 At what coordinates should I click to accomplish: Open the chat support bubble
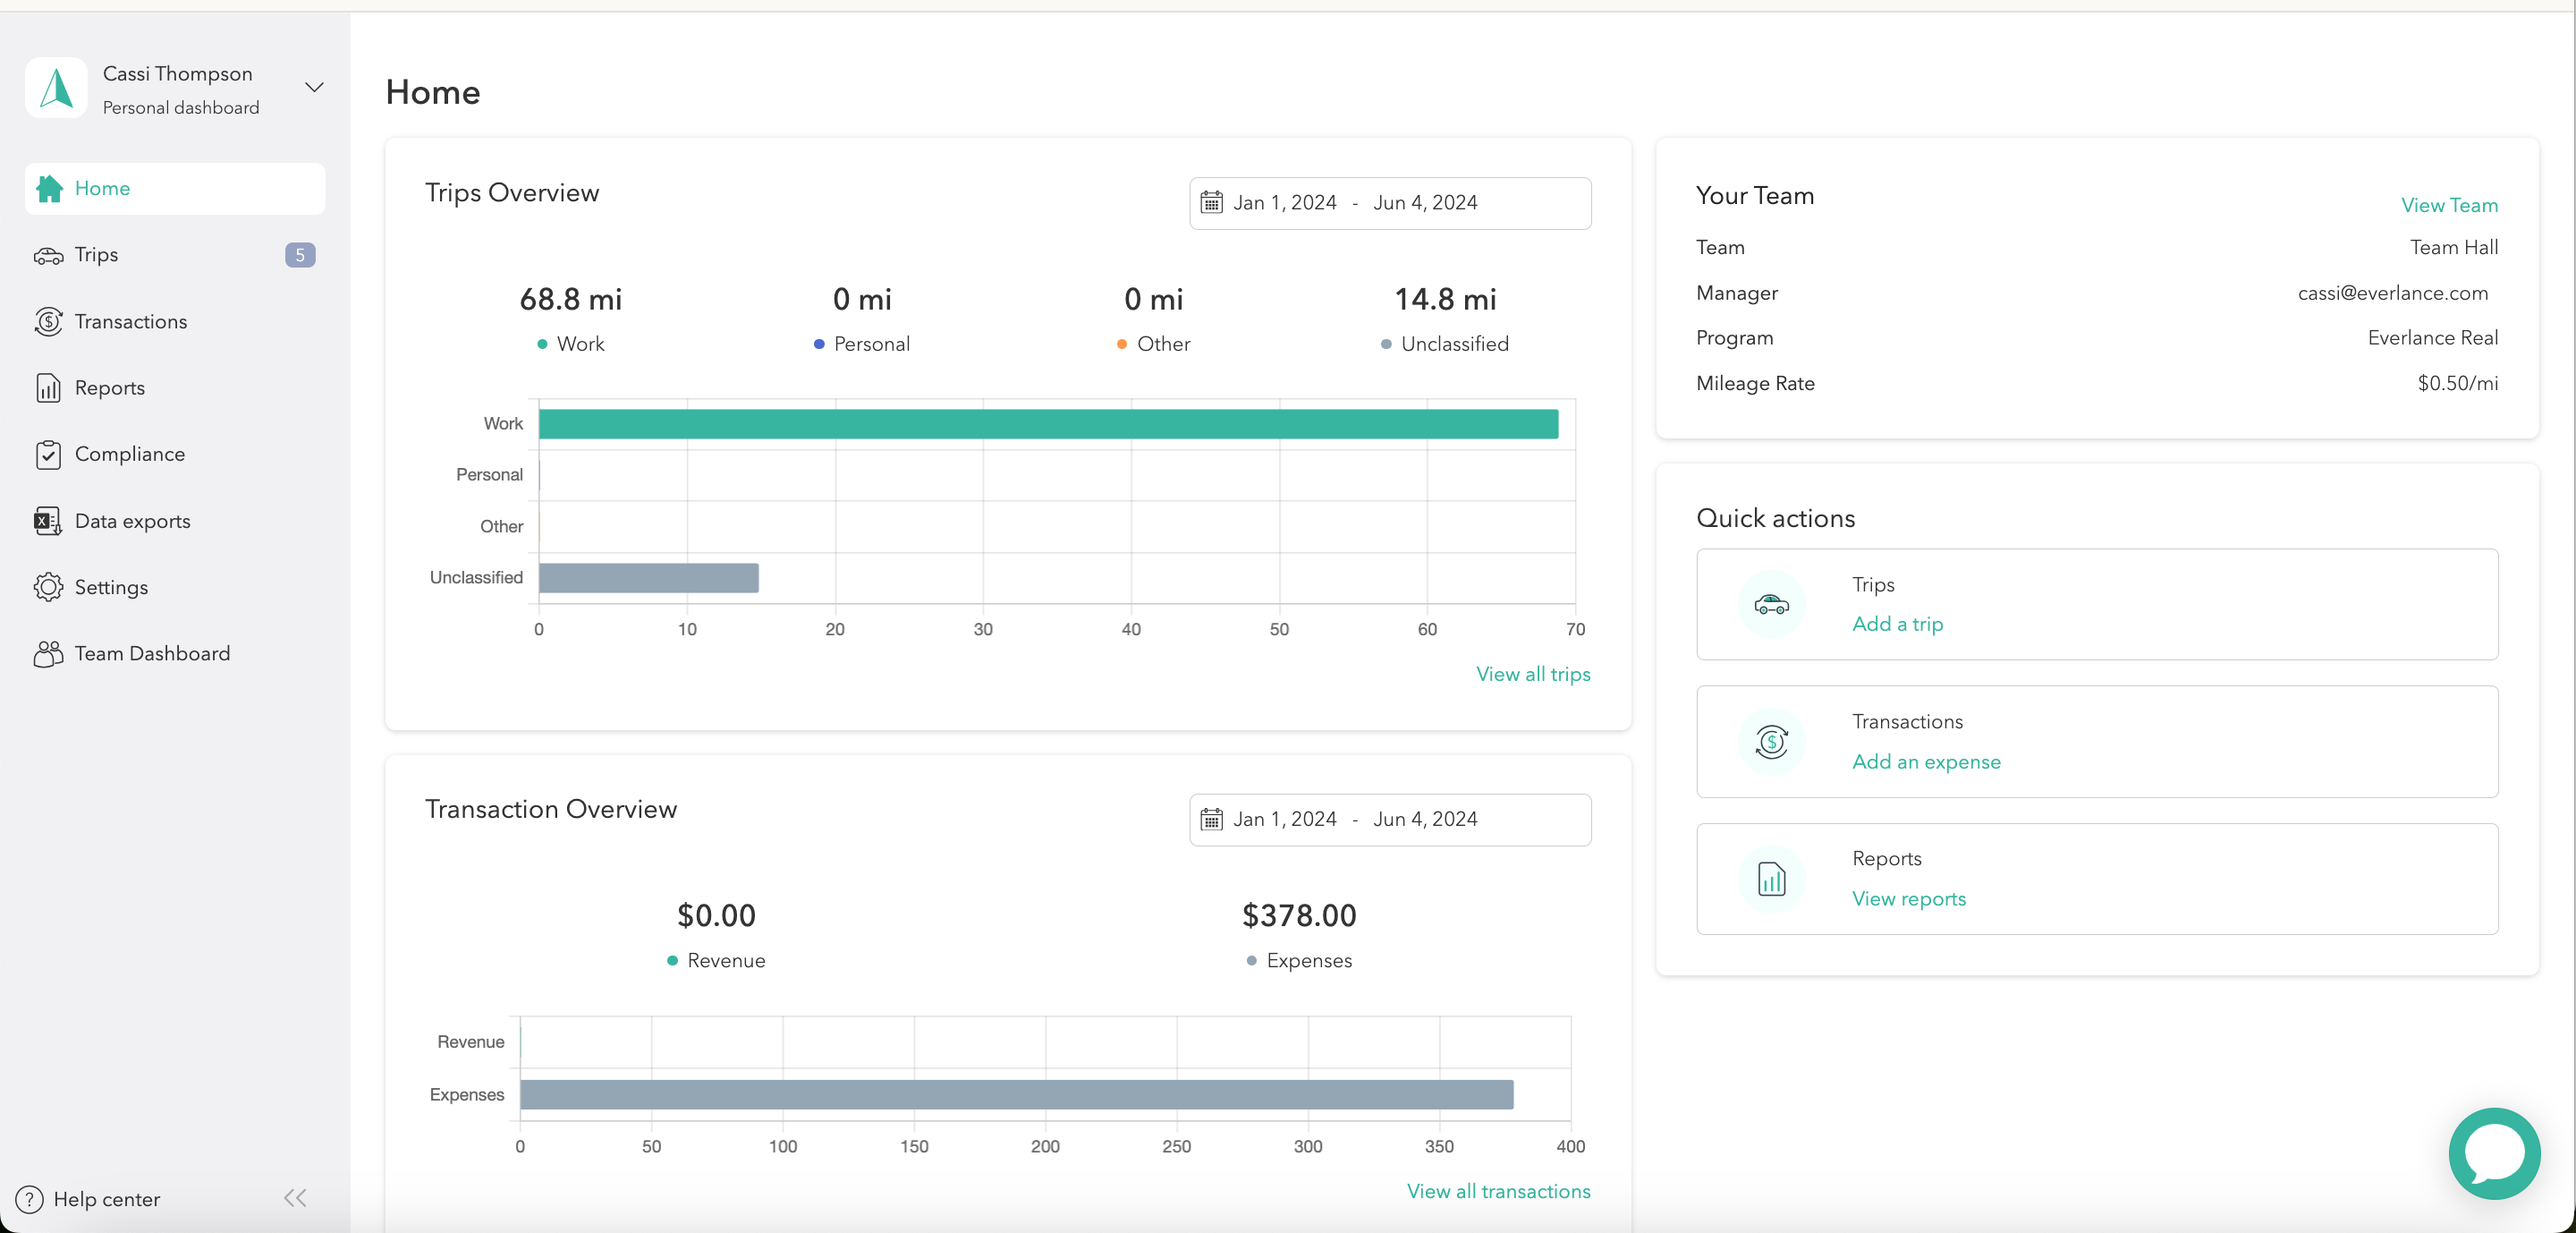tap(2493, 1153)
